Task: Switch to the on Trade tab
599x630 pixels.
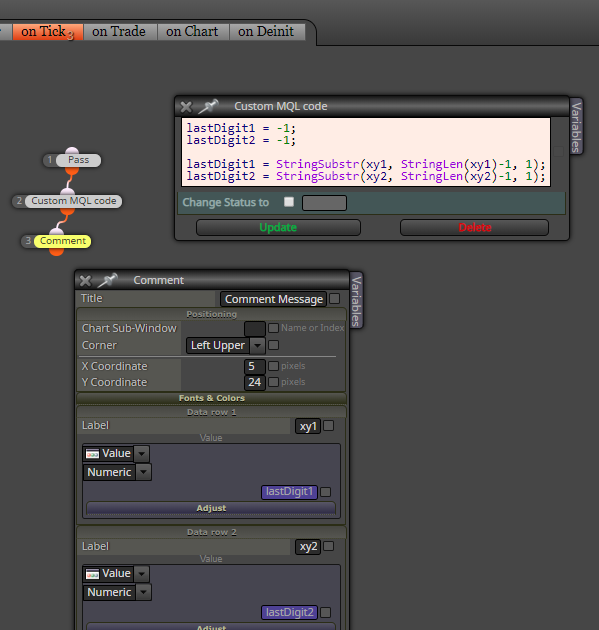Action: tap(119, 31)
